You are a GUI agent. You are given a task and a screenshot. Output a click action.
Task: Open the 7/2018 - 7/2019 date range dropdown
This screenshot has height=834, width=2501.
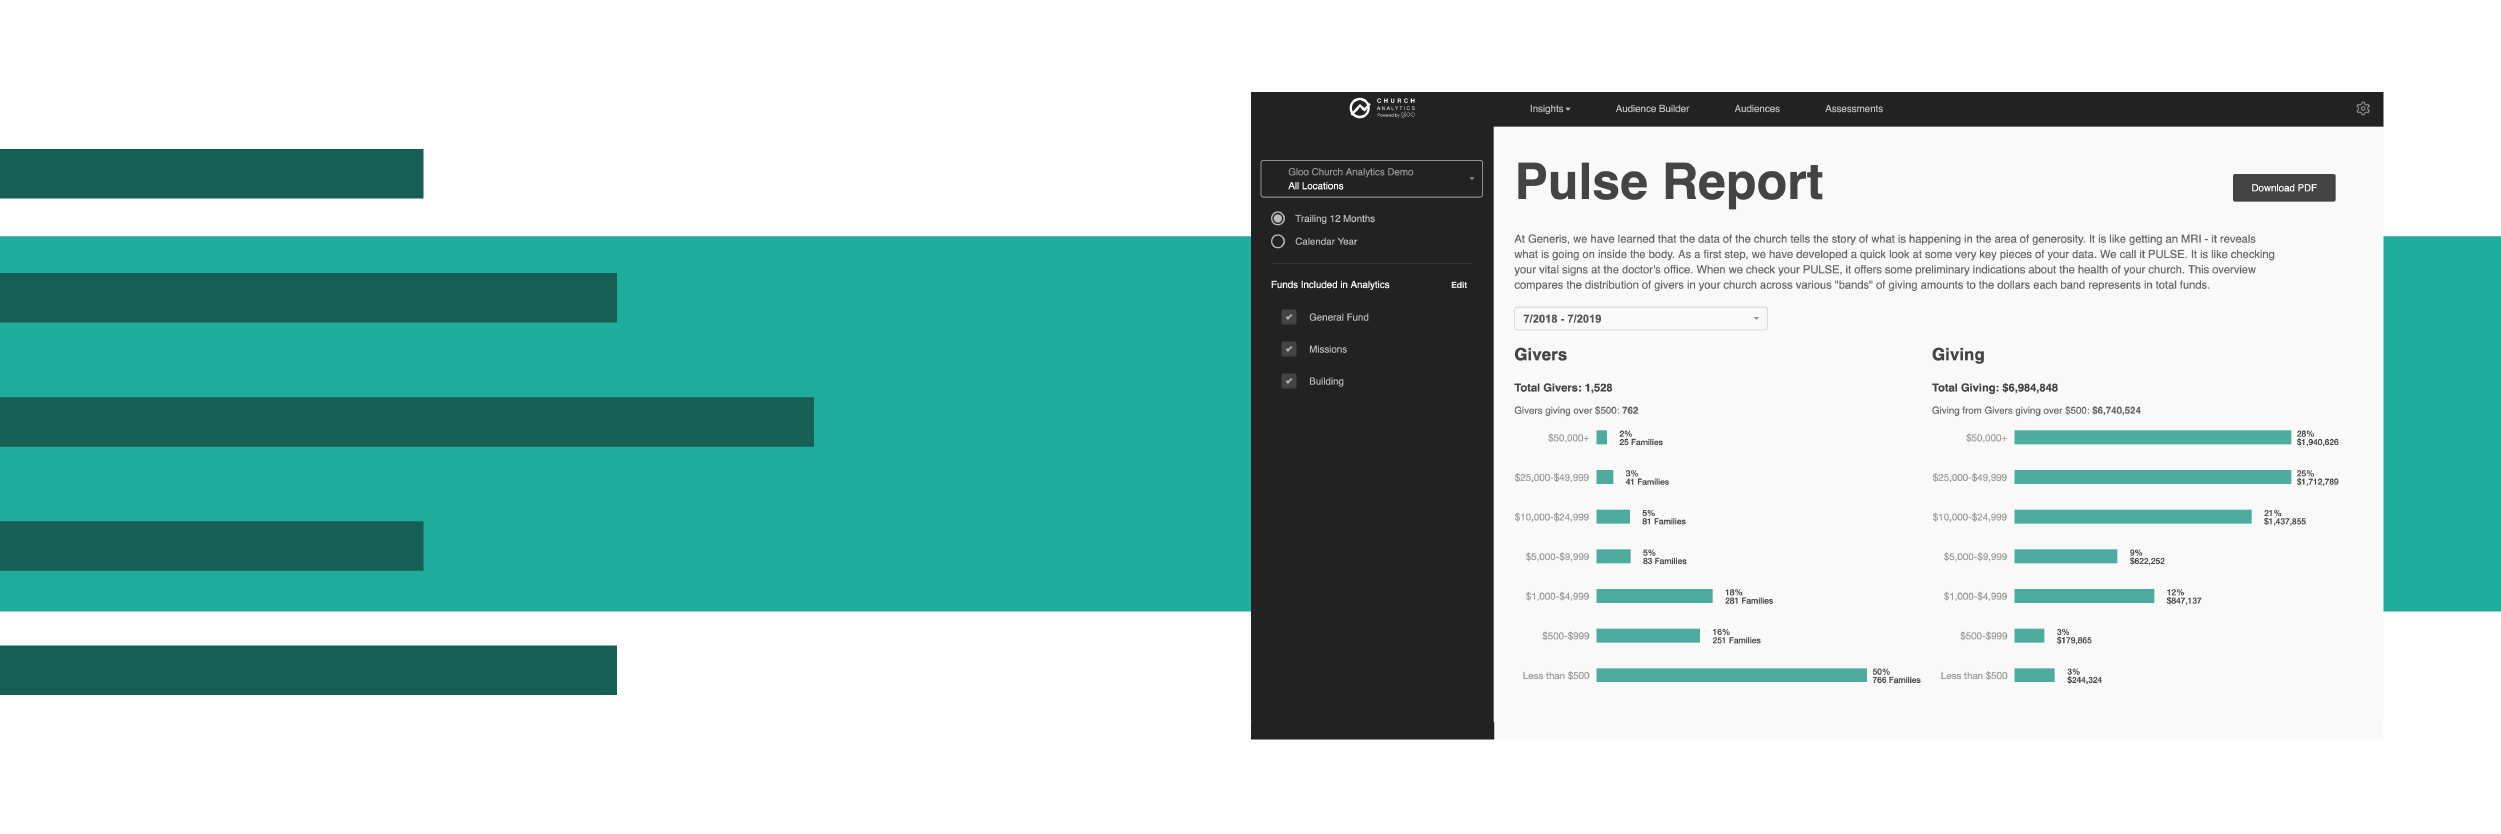pos(1640,319)
